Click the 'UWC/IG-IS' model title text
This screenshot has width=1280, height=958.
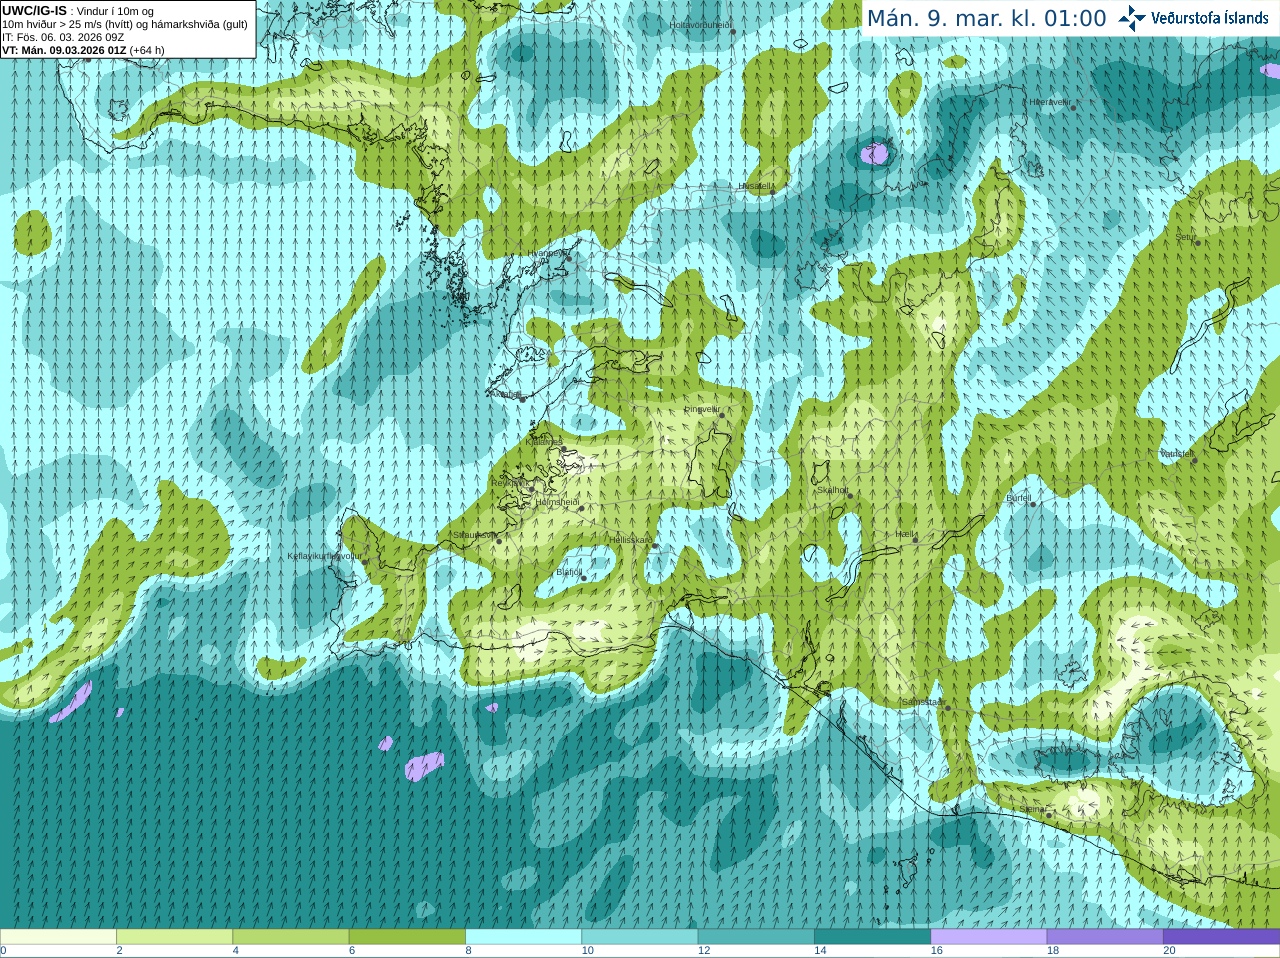[x=34, y=10]
